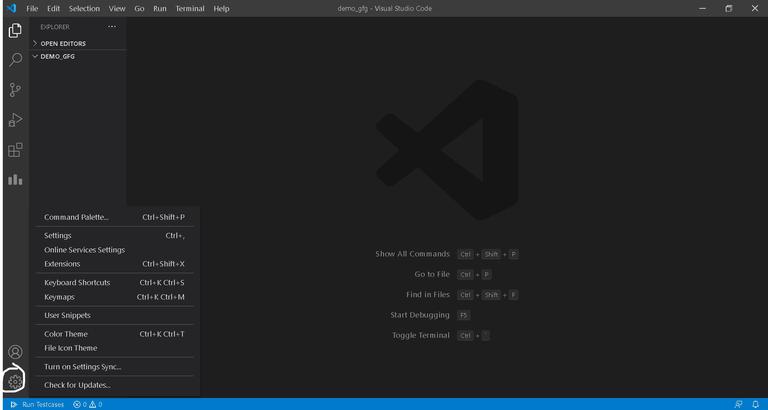Choose File Icon Theme from the menu
The image size is (768, 410).
[x=115, y=348]
